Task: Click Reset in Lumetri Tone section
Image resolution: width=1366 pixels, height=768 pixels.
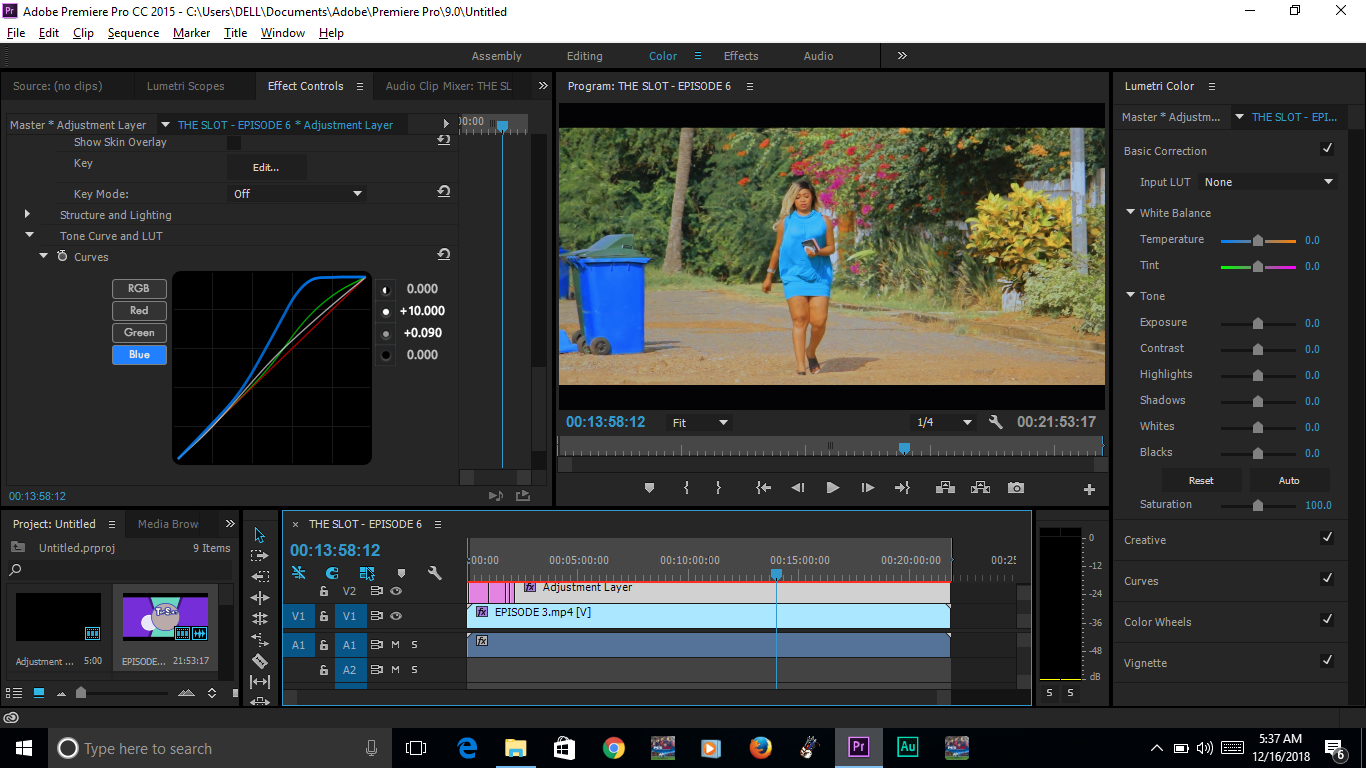Action: point(1201,480)
